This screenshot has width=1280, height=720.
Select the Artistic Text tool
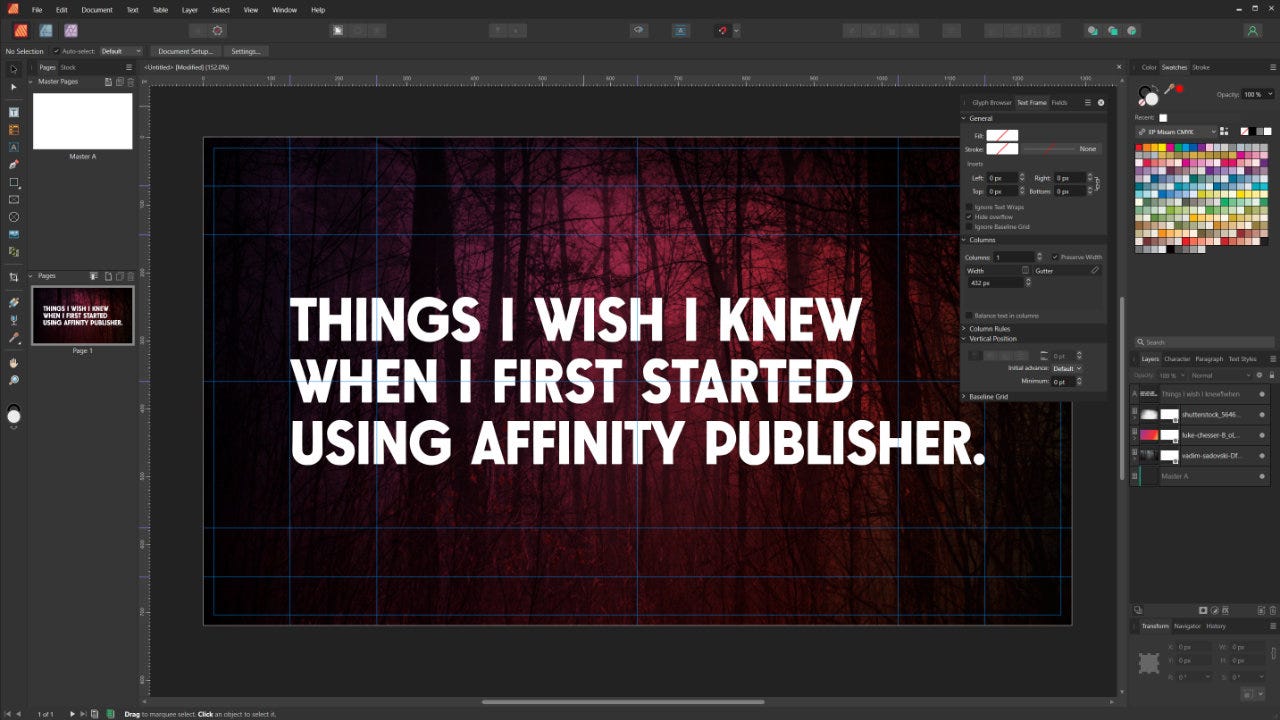(13, 147)
